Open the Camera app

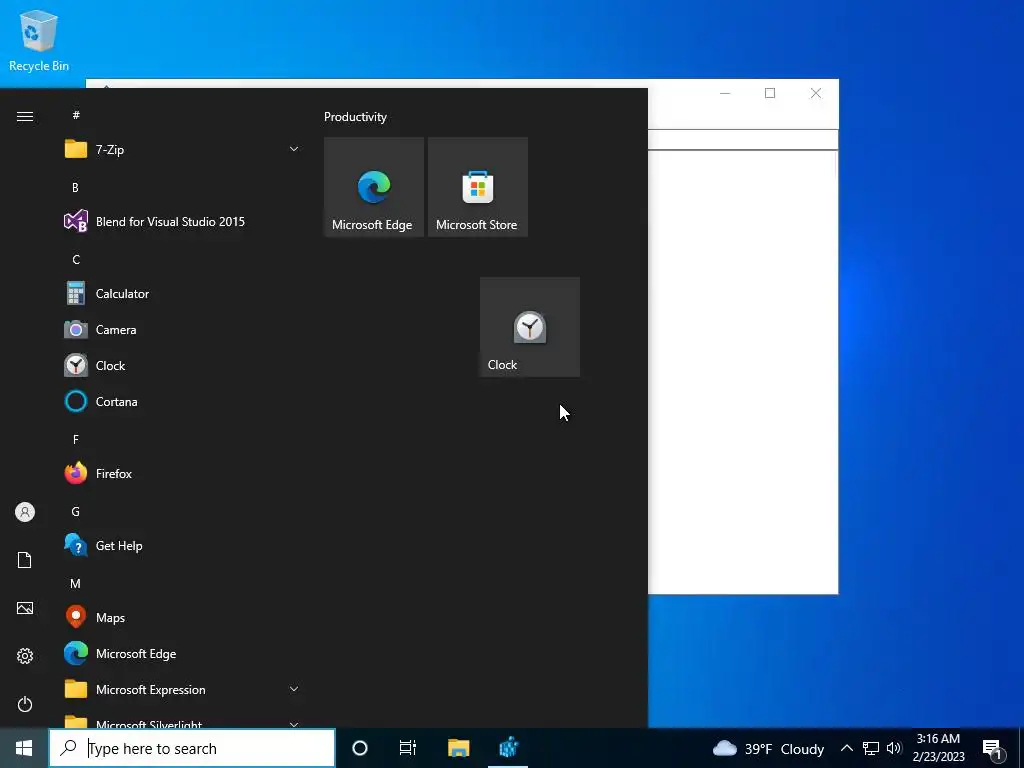(x=181, y=330)
